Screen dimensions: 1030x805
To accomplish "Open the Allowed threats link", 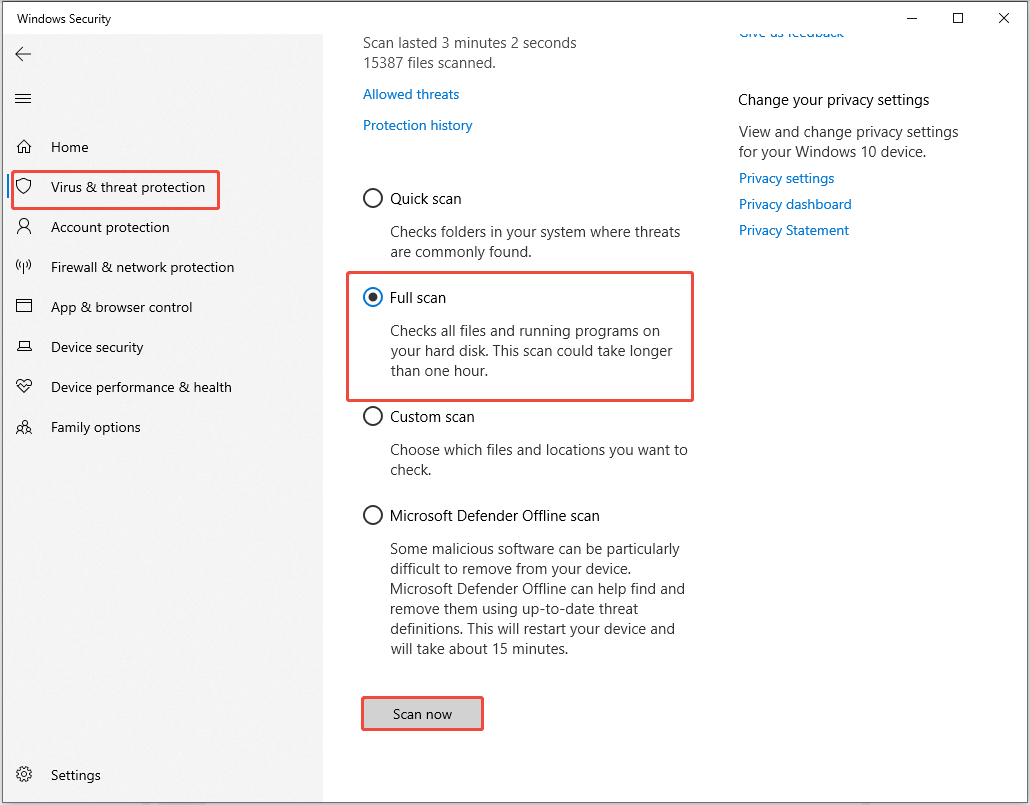I will [x=410, y=94].
